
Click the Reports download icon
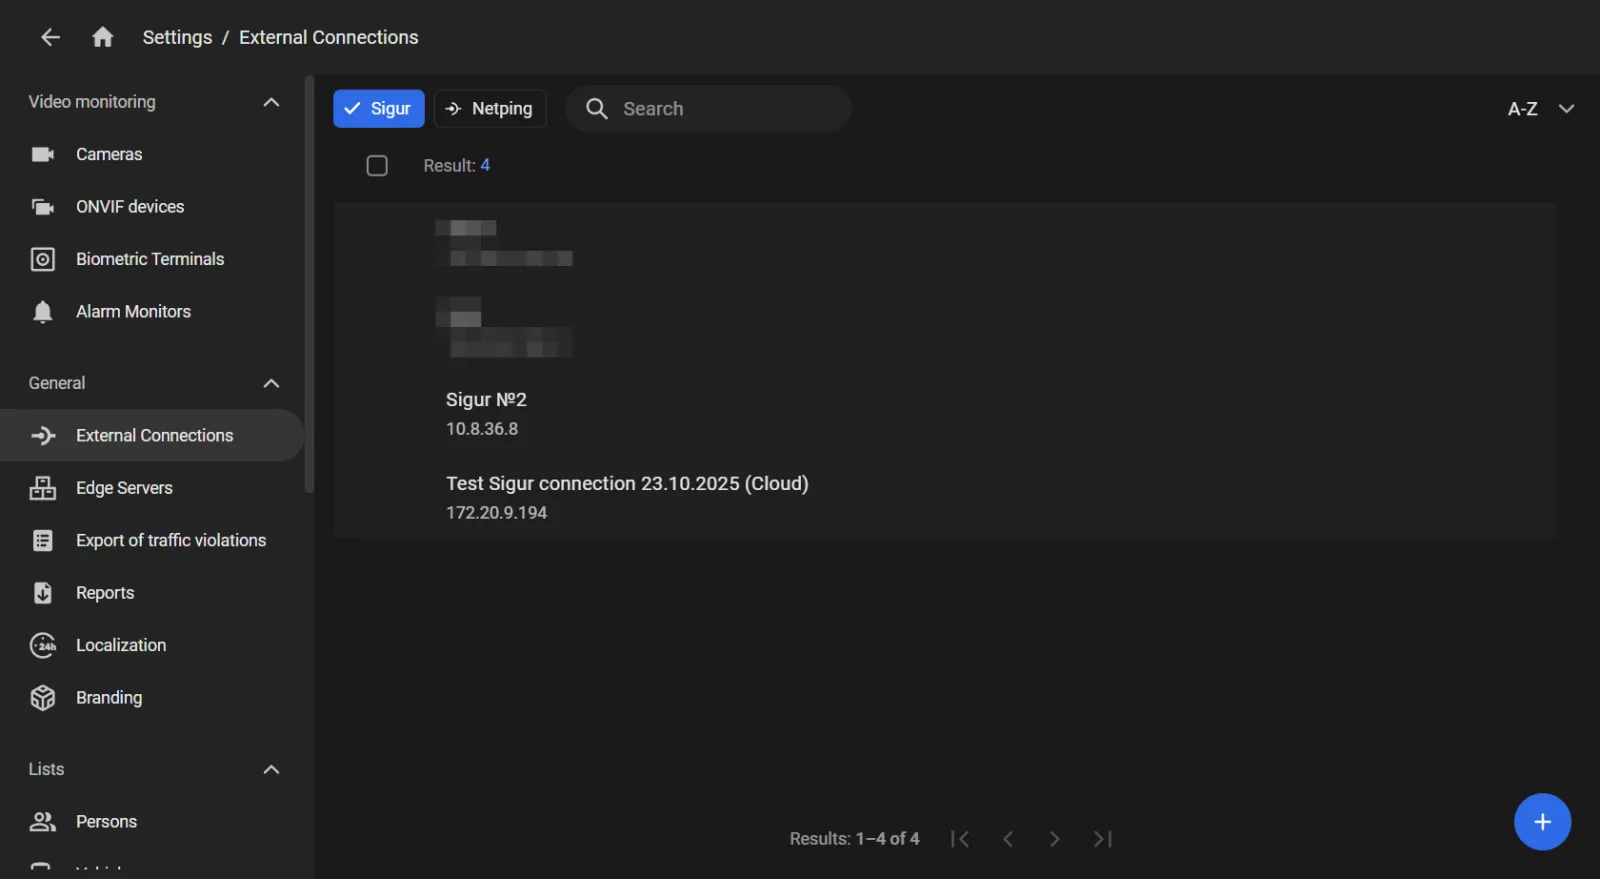pyautogui.click(x=43, y=593)
